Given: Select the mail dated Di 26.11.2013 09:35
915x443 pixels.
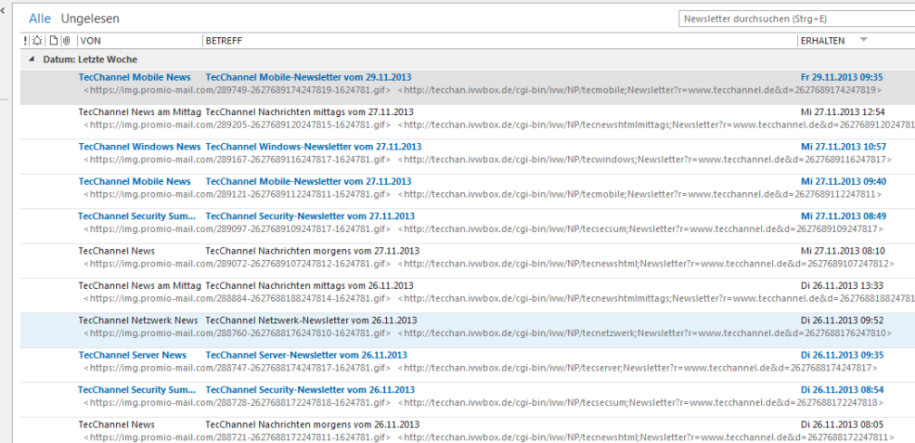Looking at the screenshot, I should [x=842, y=355].
